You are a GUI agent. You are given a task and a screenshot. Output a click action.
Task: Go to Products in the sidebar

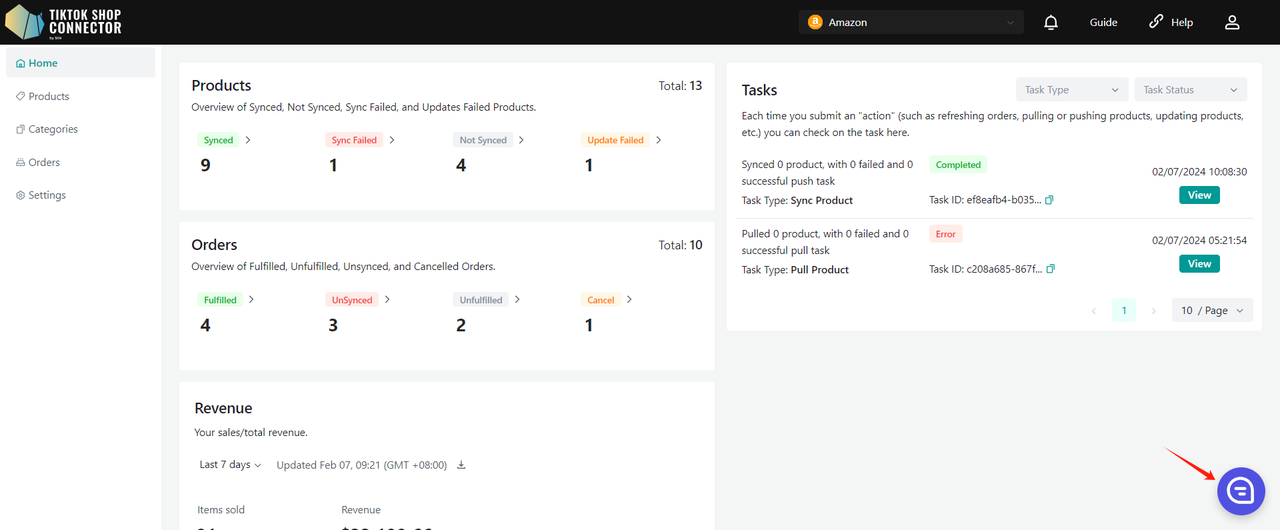tap(49, 96)
